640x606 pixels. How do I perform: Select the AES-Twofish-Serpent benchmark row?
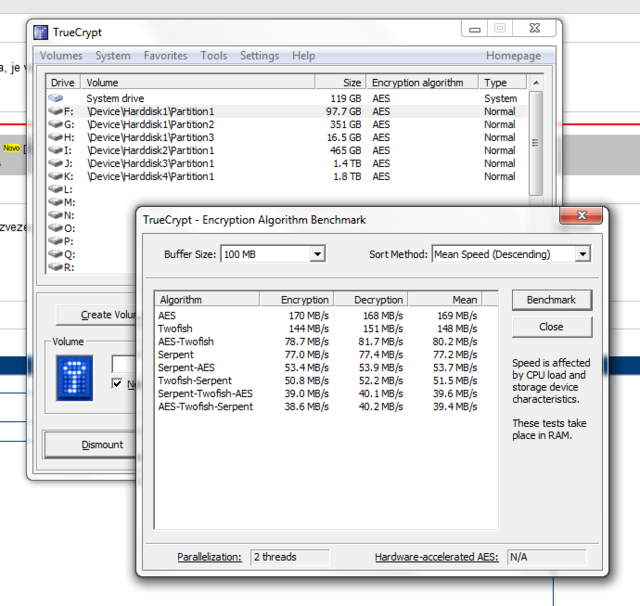click(x=326, y=407)
